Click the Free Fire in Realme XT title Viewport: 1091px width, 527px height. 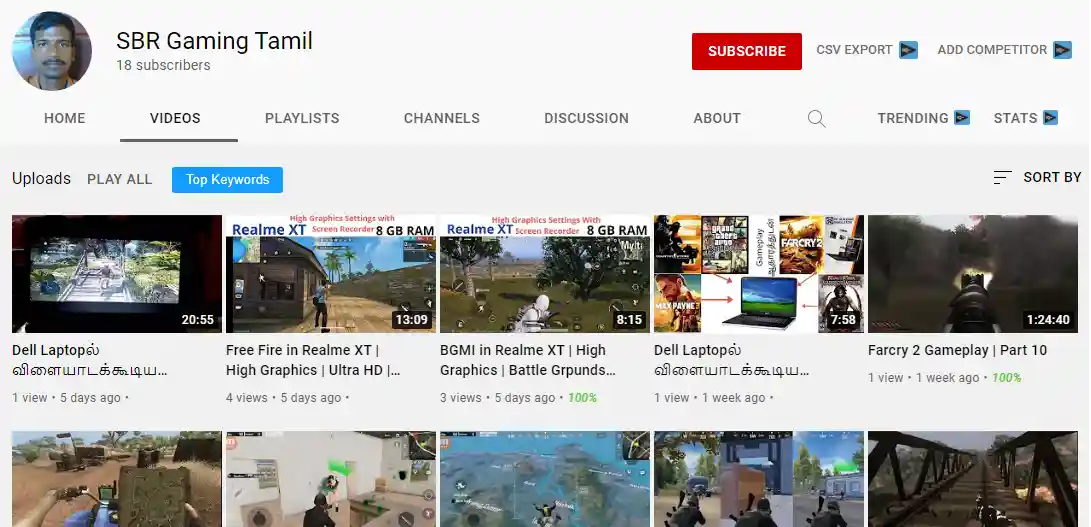(x=313, y=361)
